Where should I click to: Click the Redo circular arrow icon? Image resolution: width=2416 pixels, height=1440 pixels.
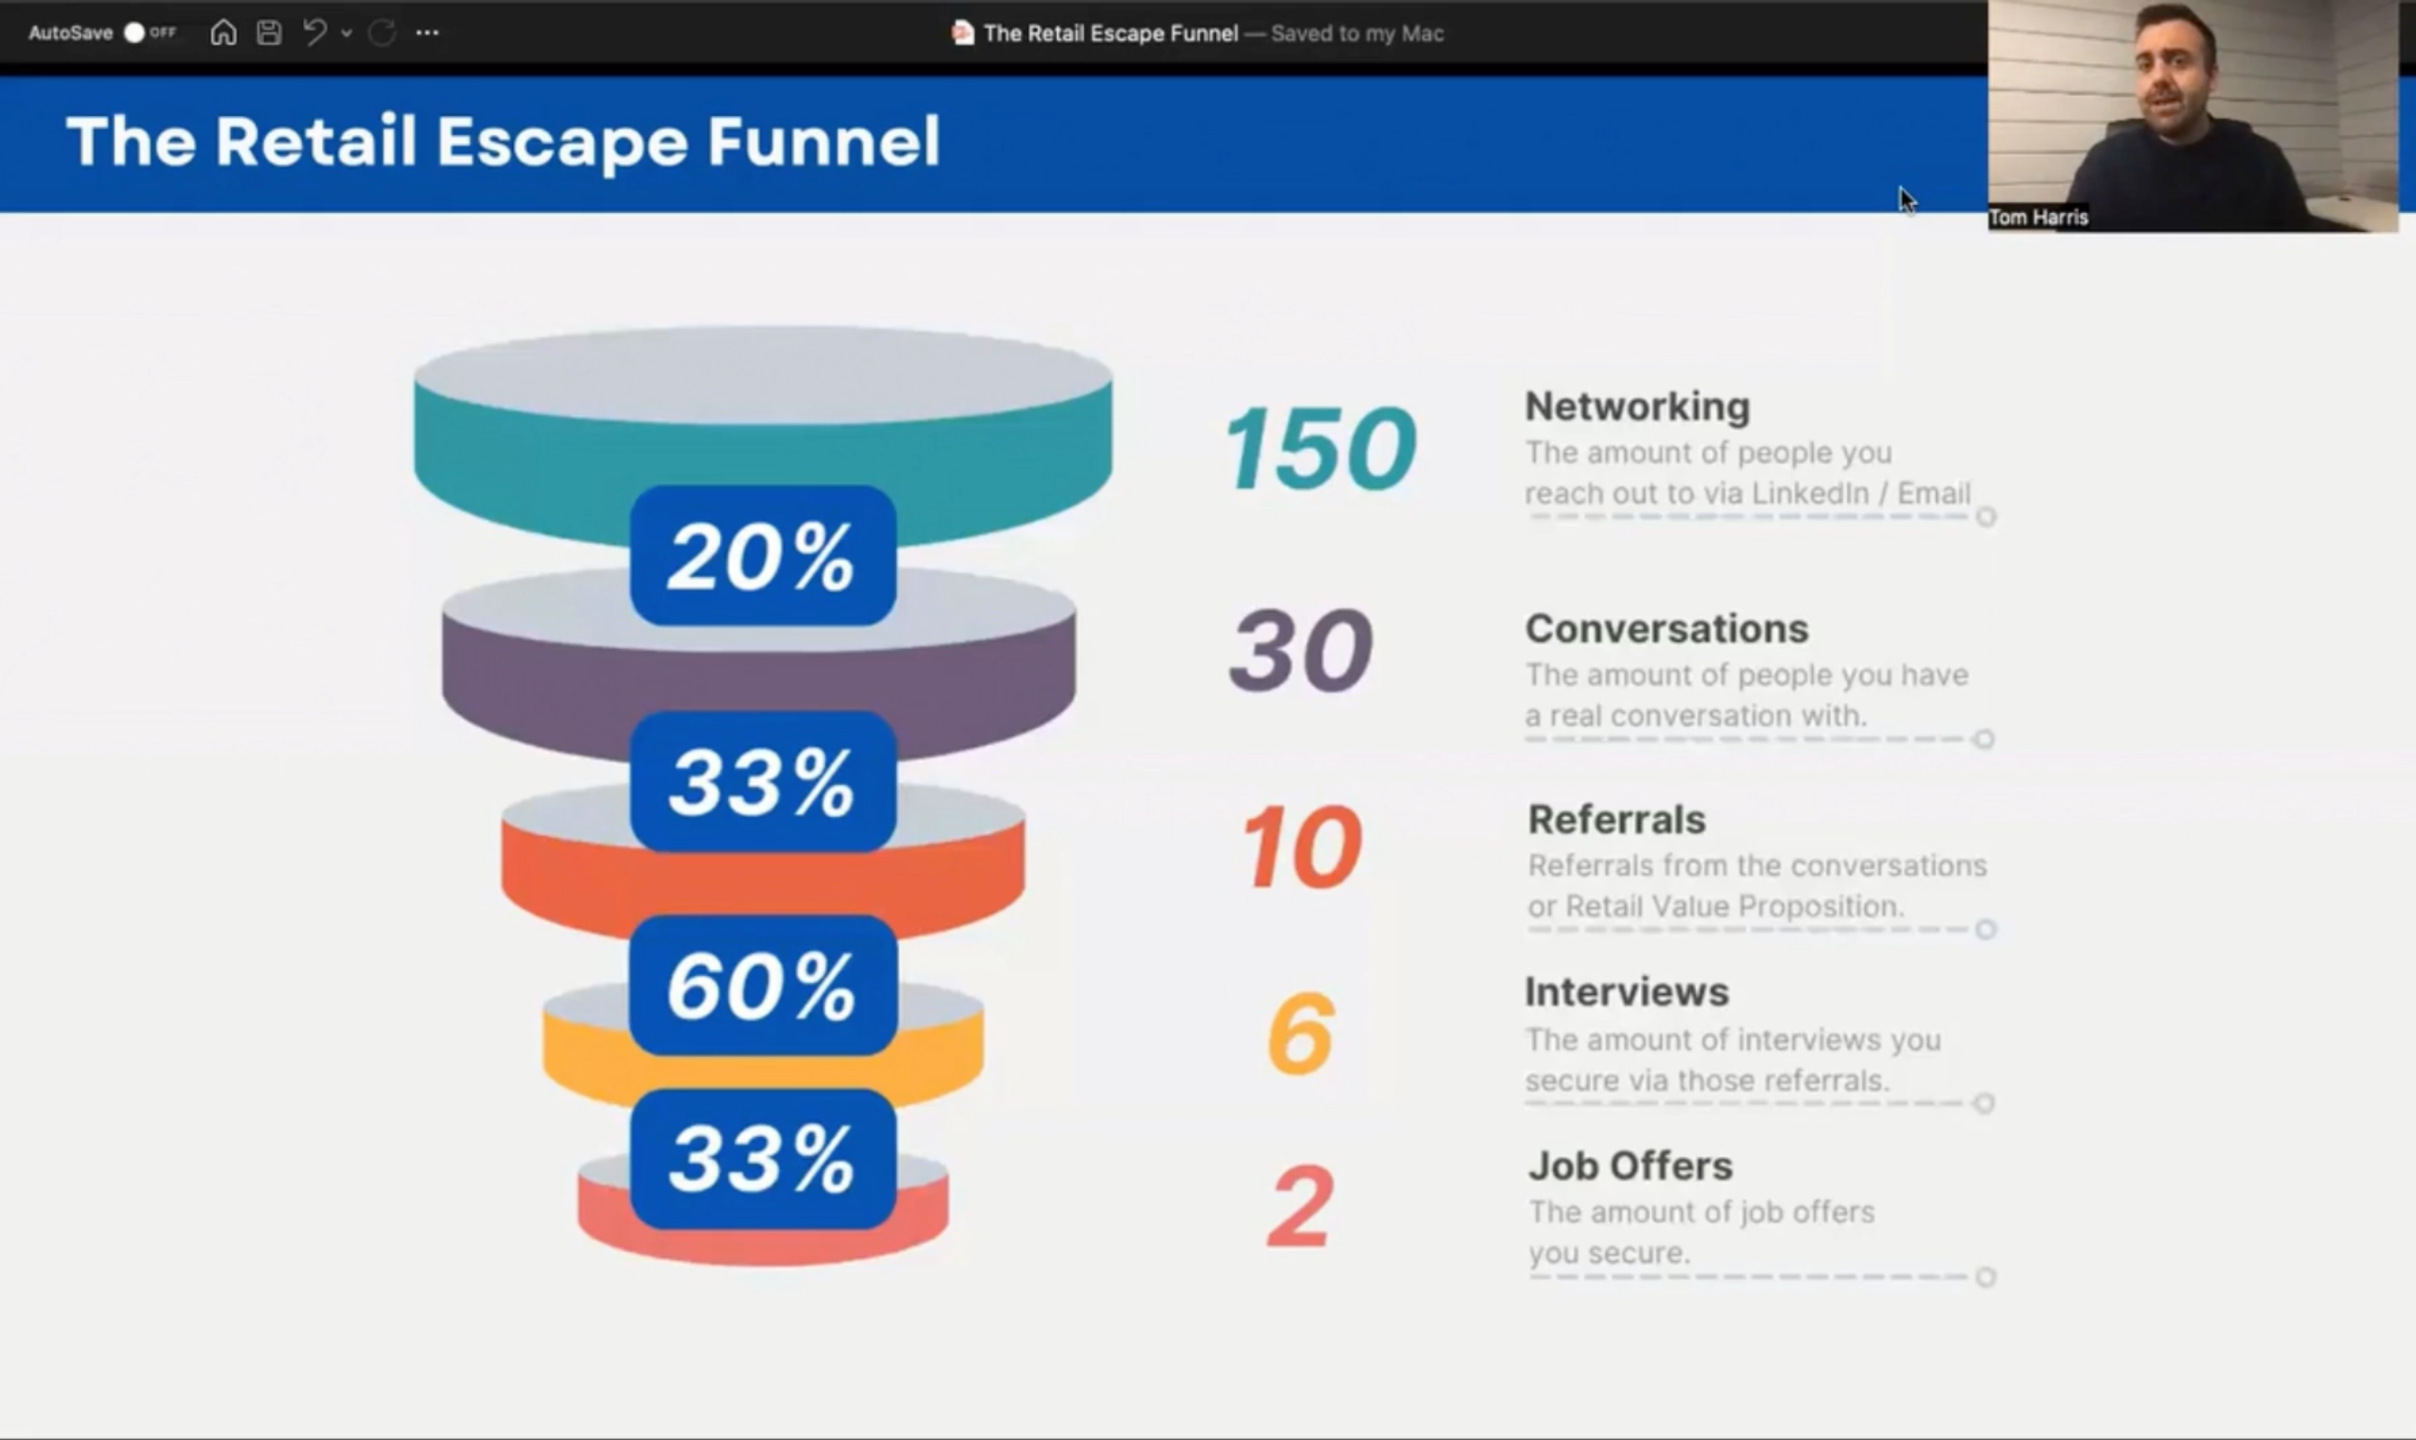coord(382,33)
